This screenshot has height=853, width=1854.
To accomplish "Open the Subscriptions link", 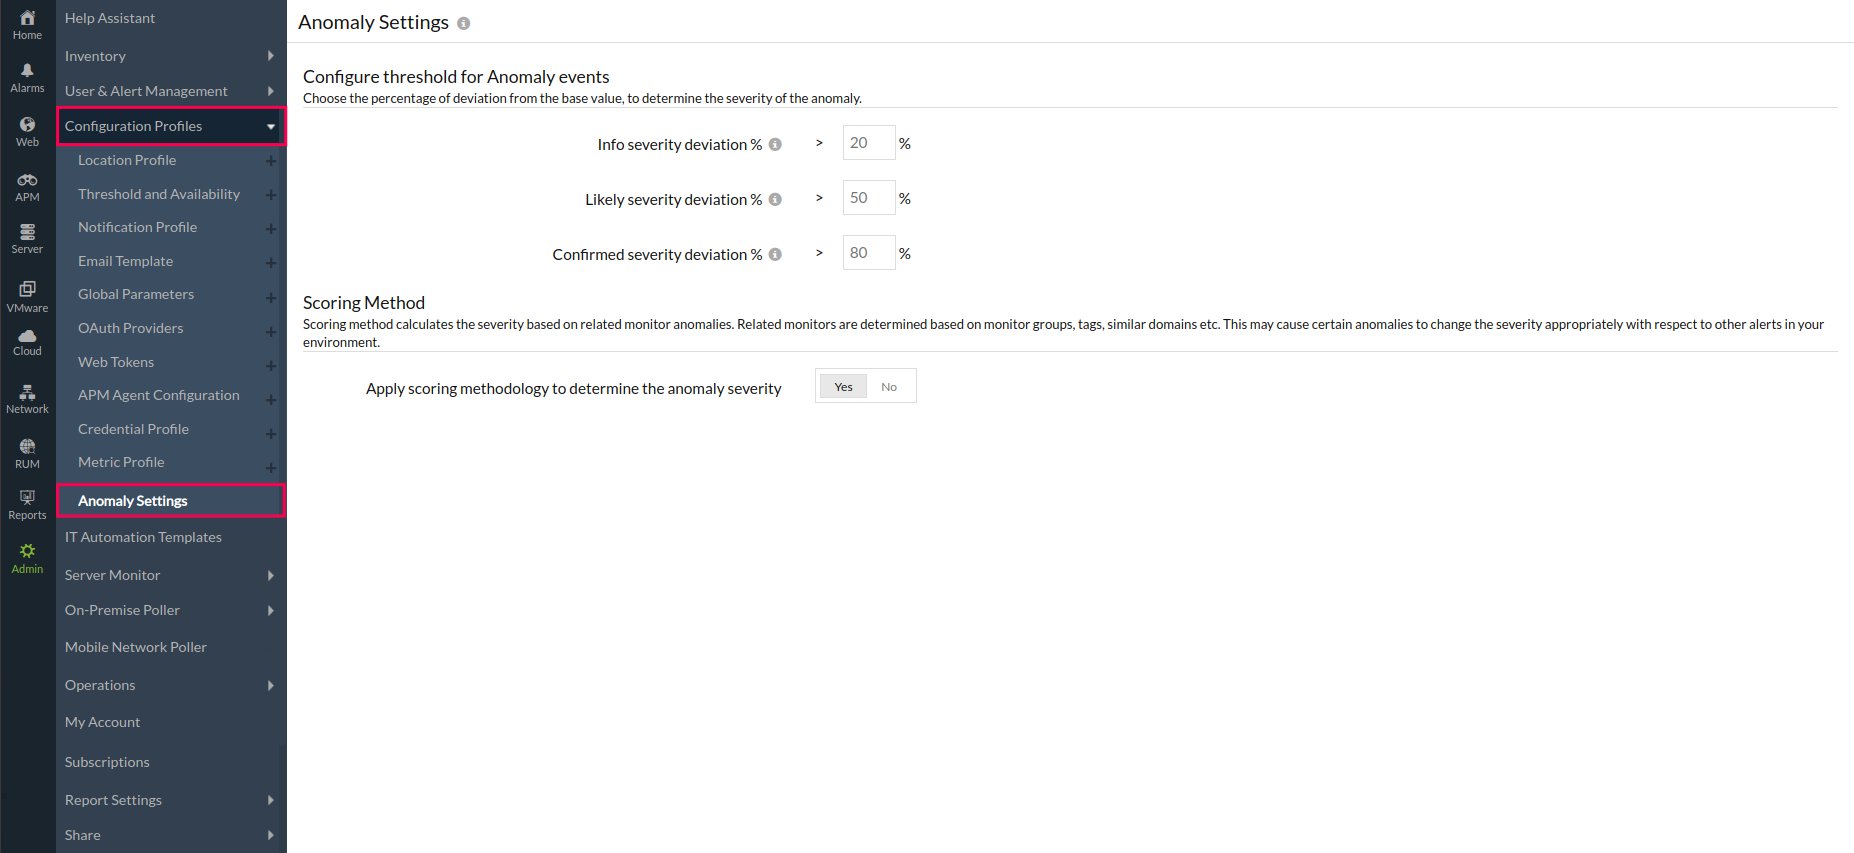I will click(x=107, y=762).
